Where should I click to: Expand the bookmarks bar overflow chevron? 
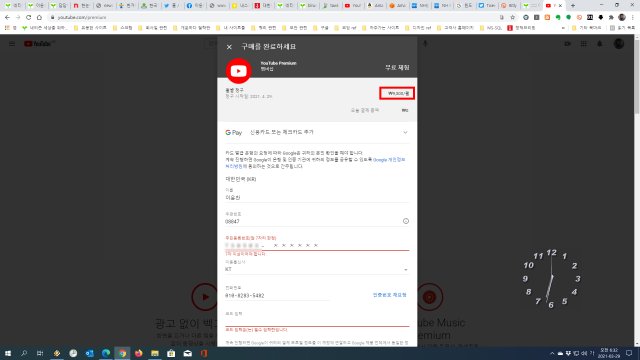click(563, 28)
